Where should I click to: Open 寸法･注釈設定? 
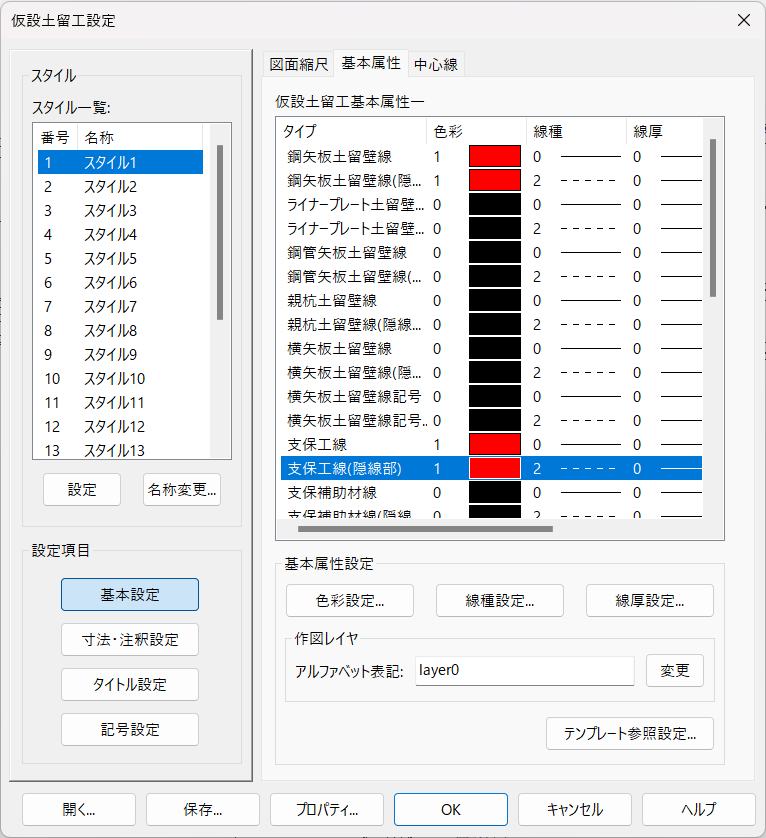[130, 639]
